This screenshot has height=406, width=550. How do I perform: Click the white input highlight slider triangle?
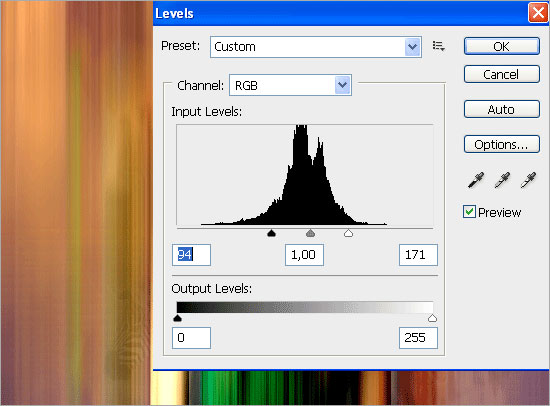348,233
